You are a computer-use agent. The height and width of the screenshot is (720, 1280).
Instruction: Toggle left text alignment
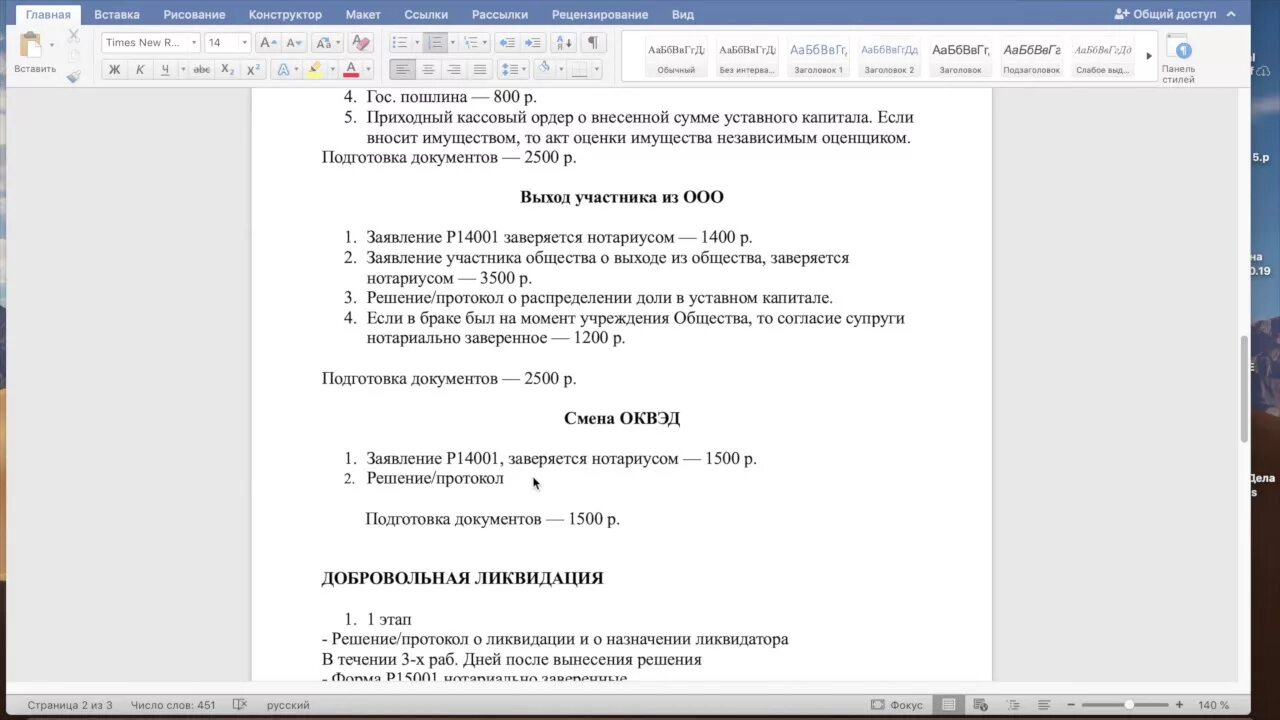coord(402,69)
